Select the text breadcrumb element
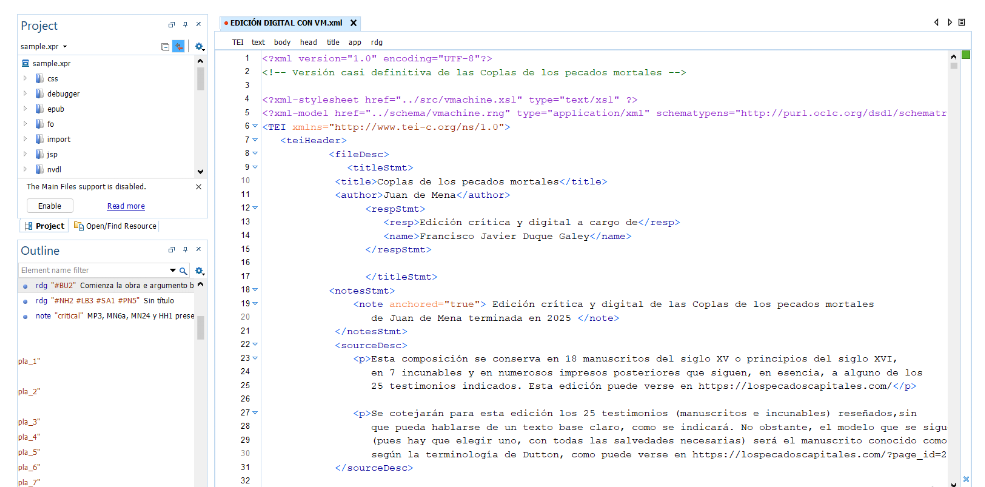Image resolution: width=985 pixels, height=487 pixels. pyautogui.click(x=258, y=42)
